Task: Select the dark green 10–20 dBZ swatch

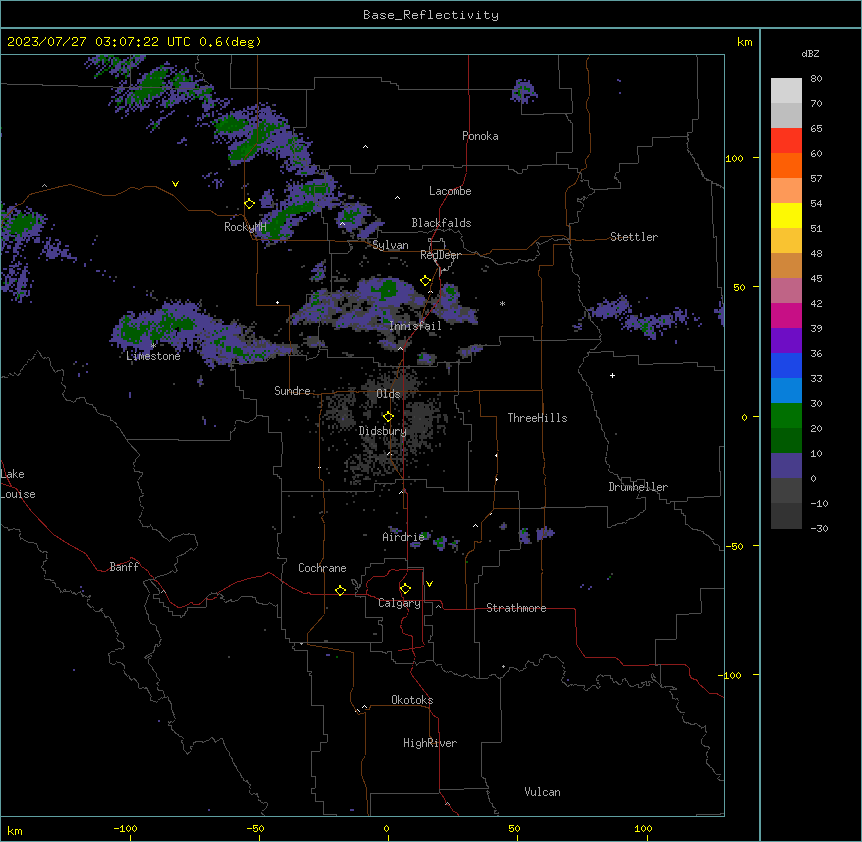Action: [786, 441]
